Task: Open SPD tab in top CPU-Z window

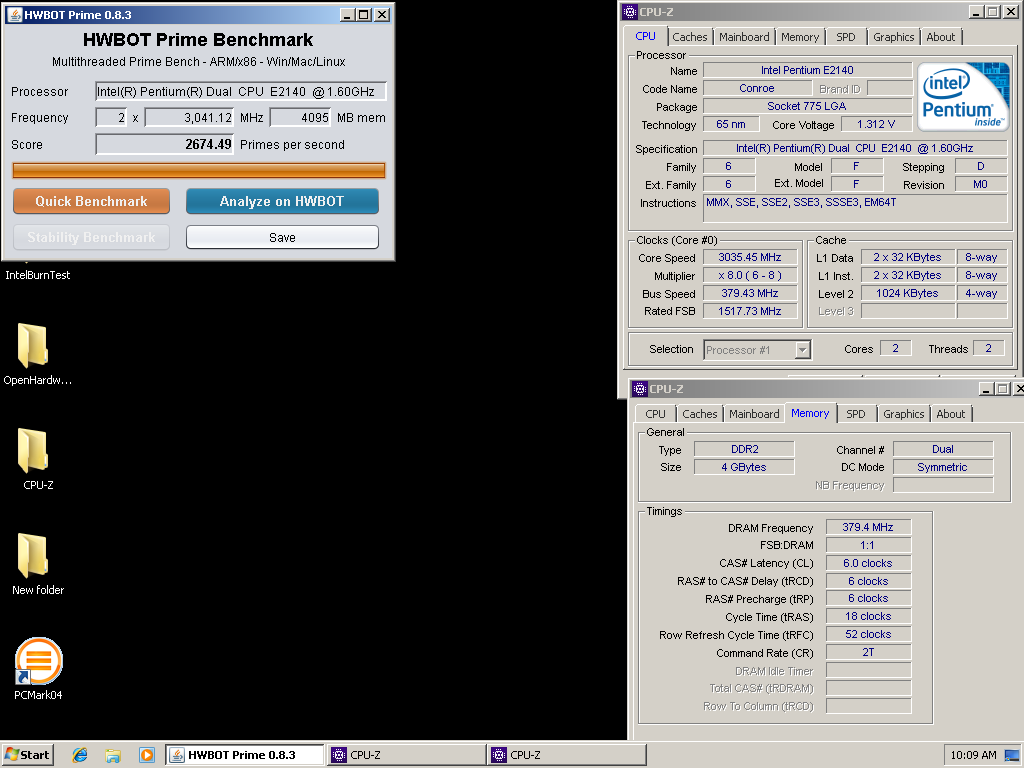Action: (846, 37)
